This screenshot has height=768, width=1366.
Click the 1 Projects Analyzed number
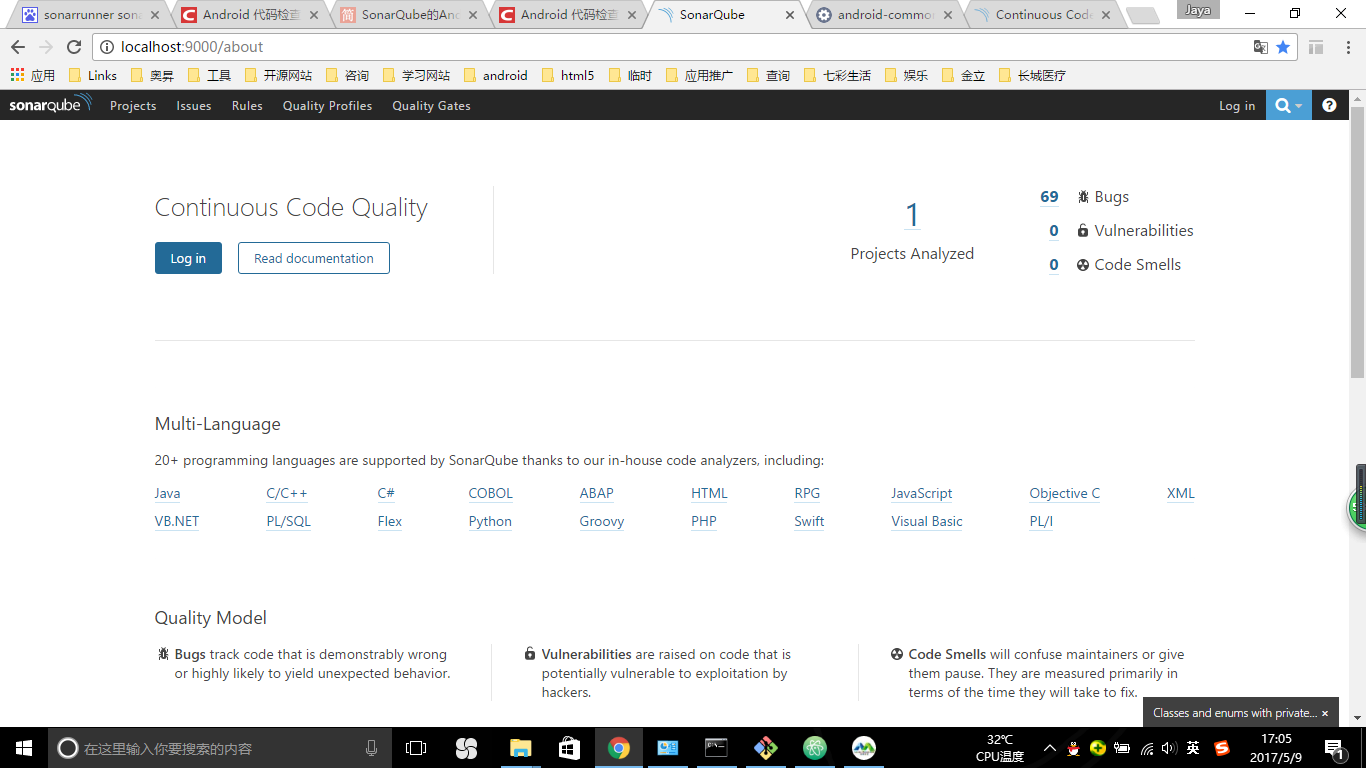click(x=912, y=215)
